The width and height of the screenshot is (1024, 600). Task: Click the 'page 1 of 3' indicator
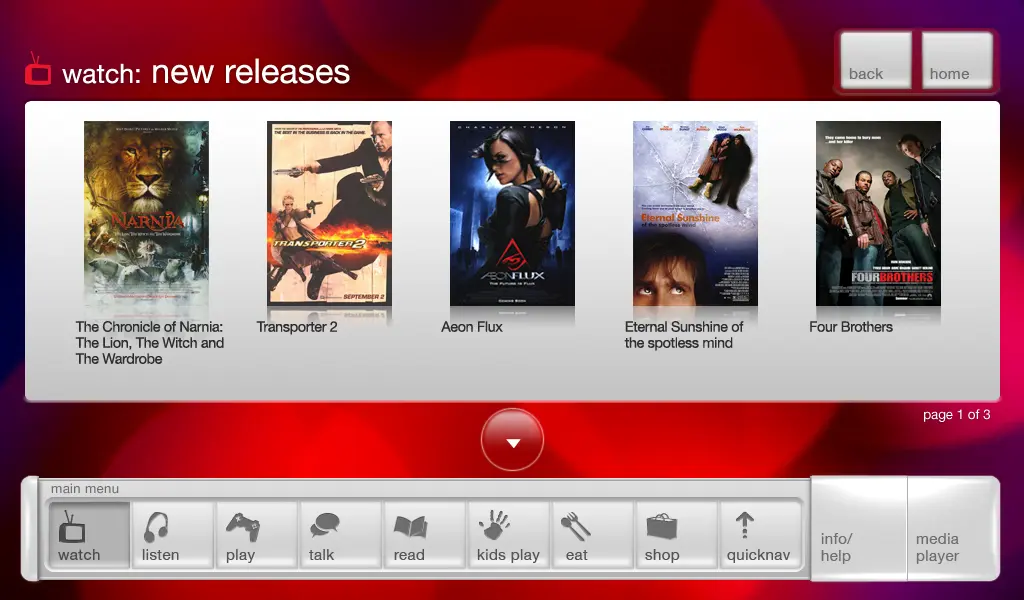click(x=957, y=415)
